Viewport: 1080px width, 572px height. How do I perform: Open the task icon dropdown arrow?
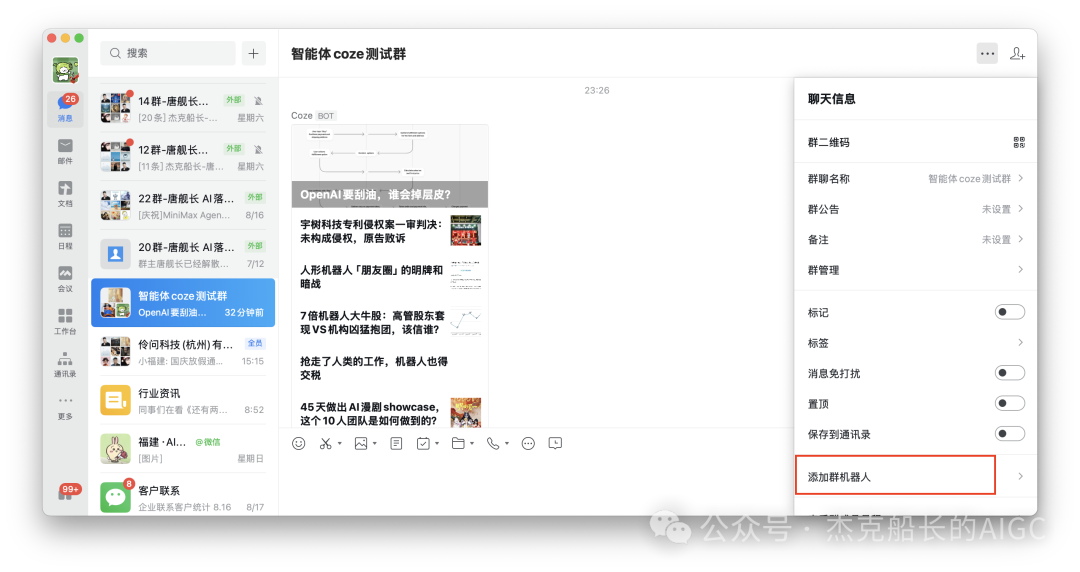click(437, 444)
